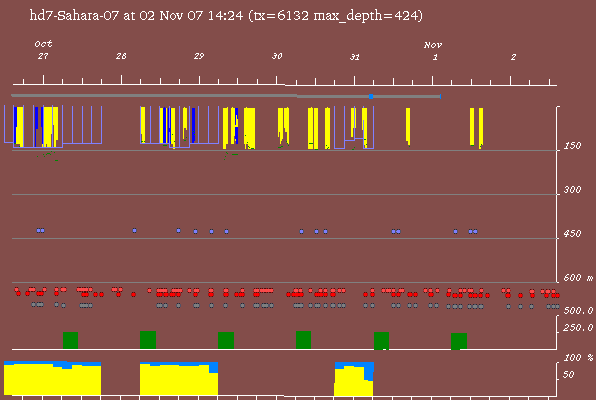Viewport: 596px width, 400px height.
Task: Click the chart title hd7-Sahara-07
Action: (74, 16)
